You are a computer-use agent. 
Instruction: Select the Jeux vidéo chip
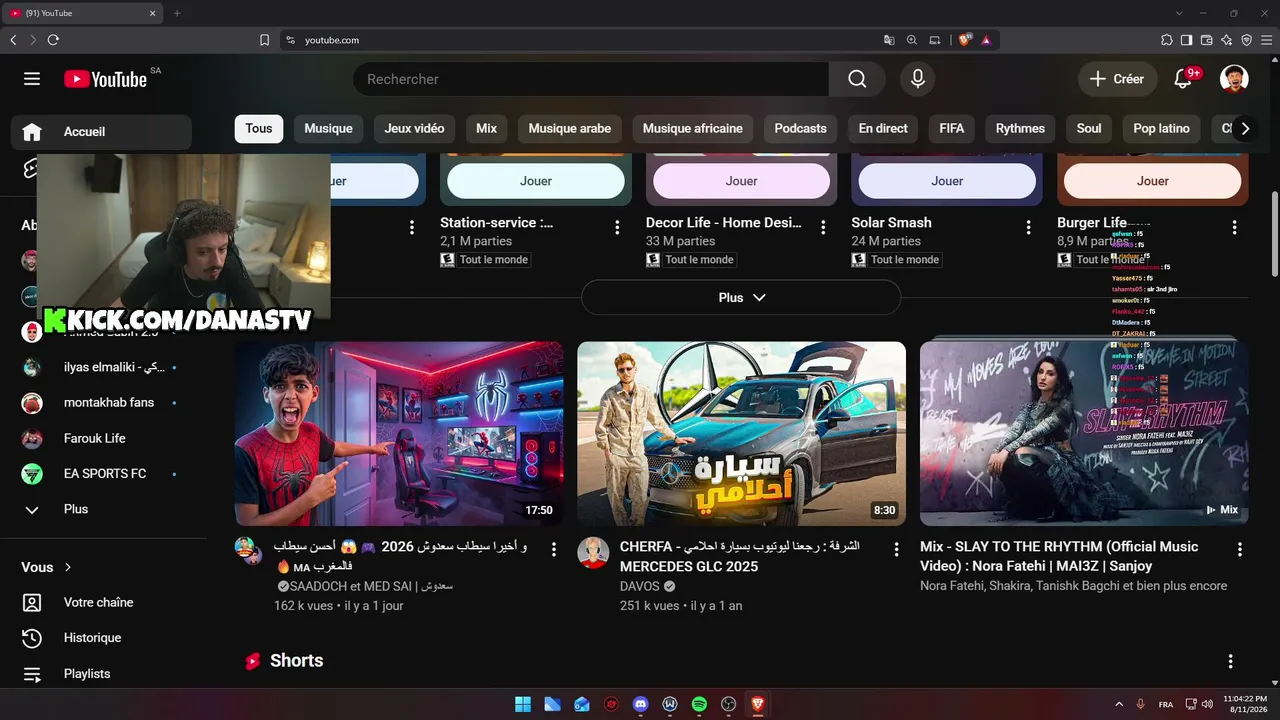(x=414, y=128)
